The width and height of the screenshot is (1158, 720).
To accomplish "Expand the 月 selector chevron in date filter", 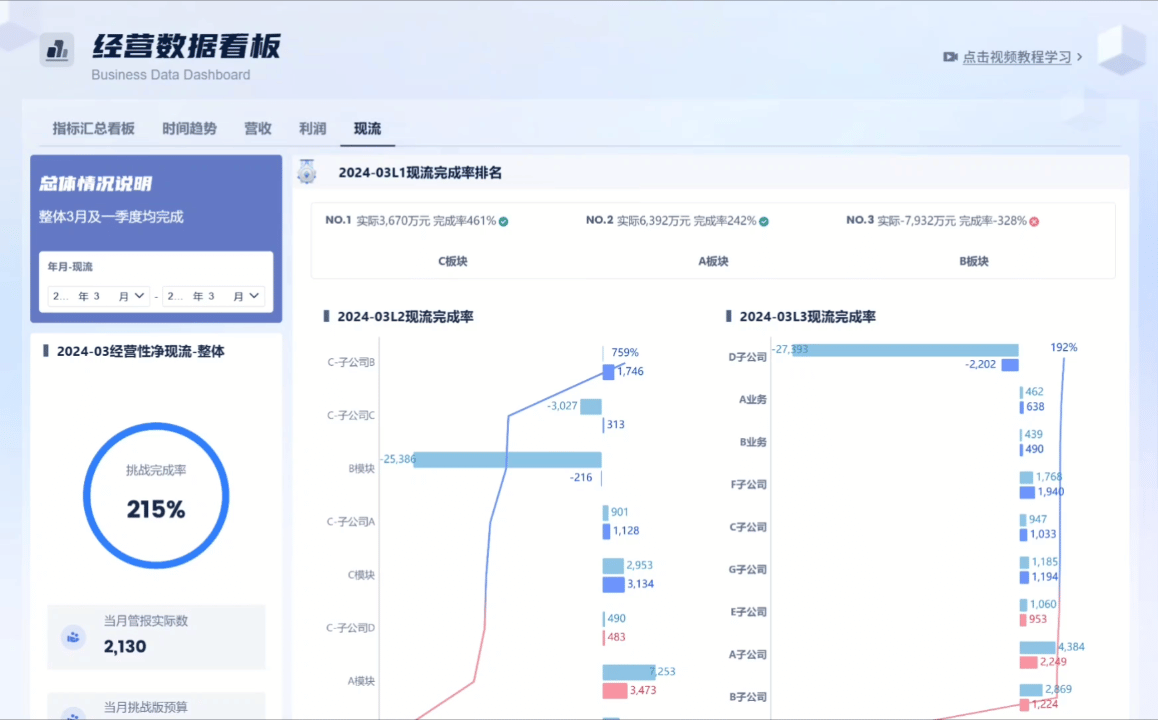I will [139, 296].
